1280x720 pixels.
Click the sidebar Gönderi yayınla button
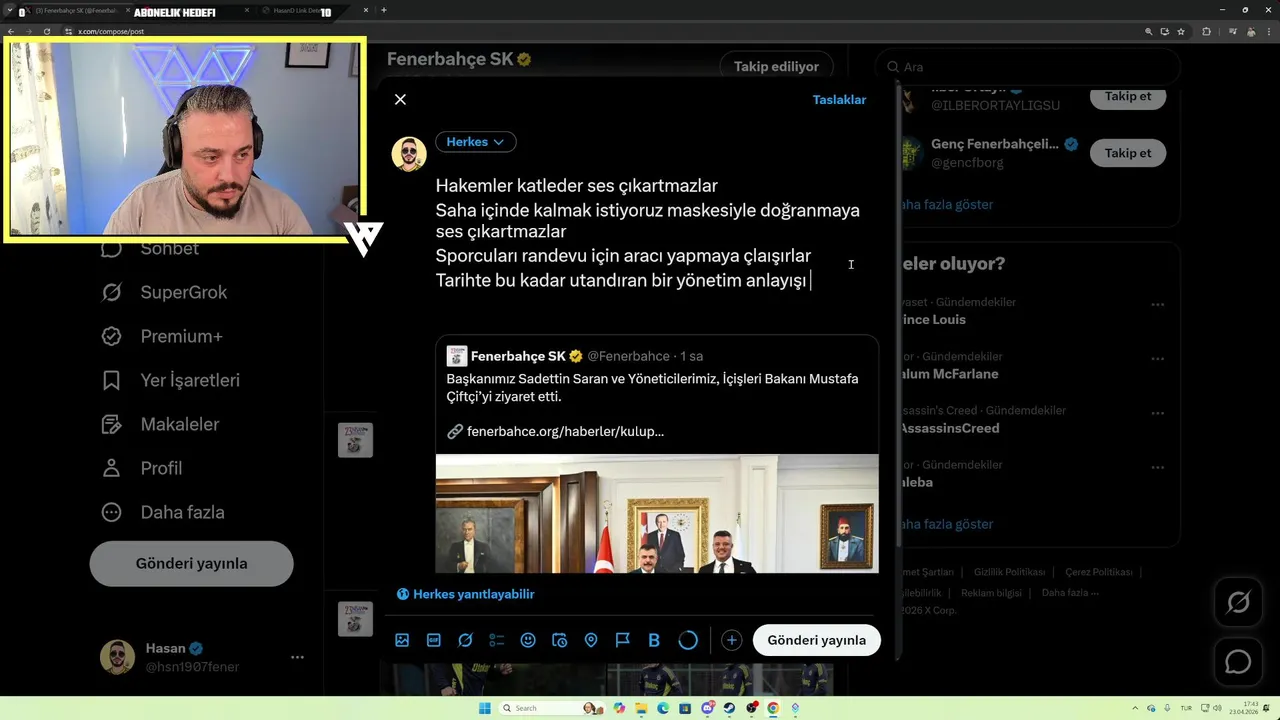pos(191,563)
